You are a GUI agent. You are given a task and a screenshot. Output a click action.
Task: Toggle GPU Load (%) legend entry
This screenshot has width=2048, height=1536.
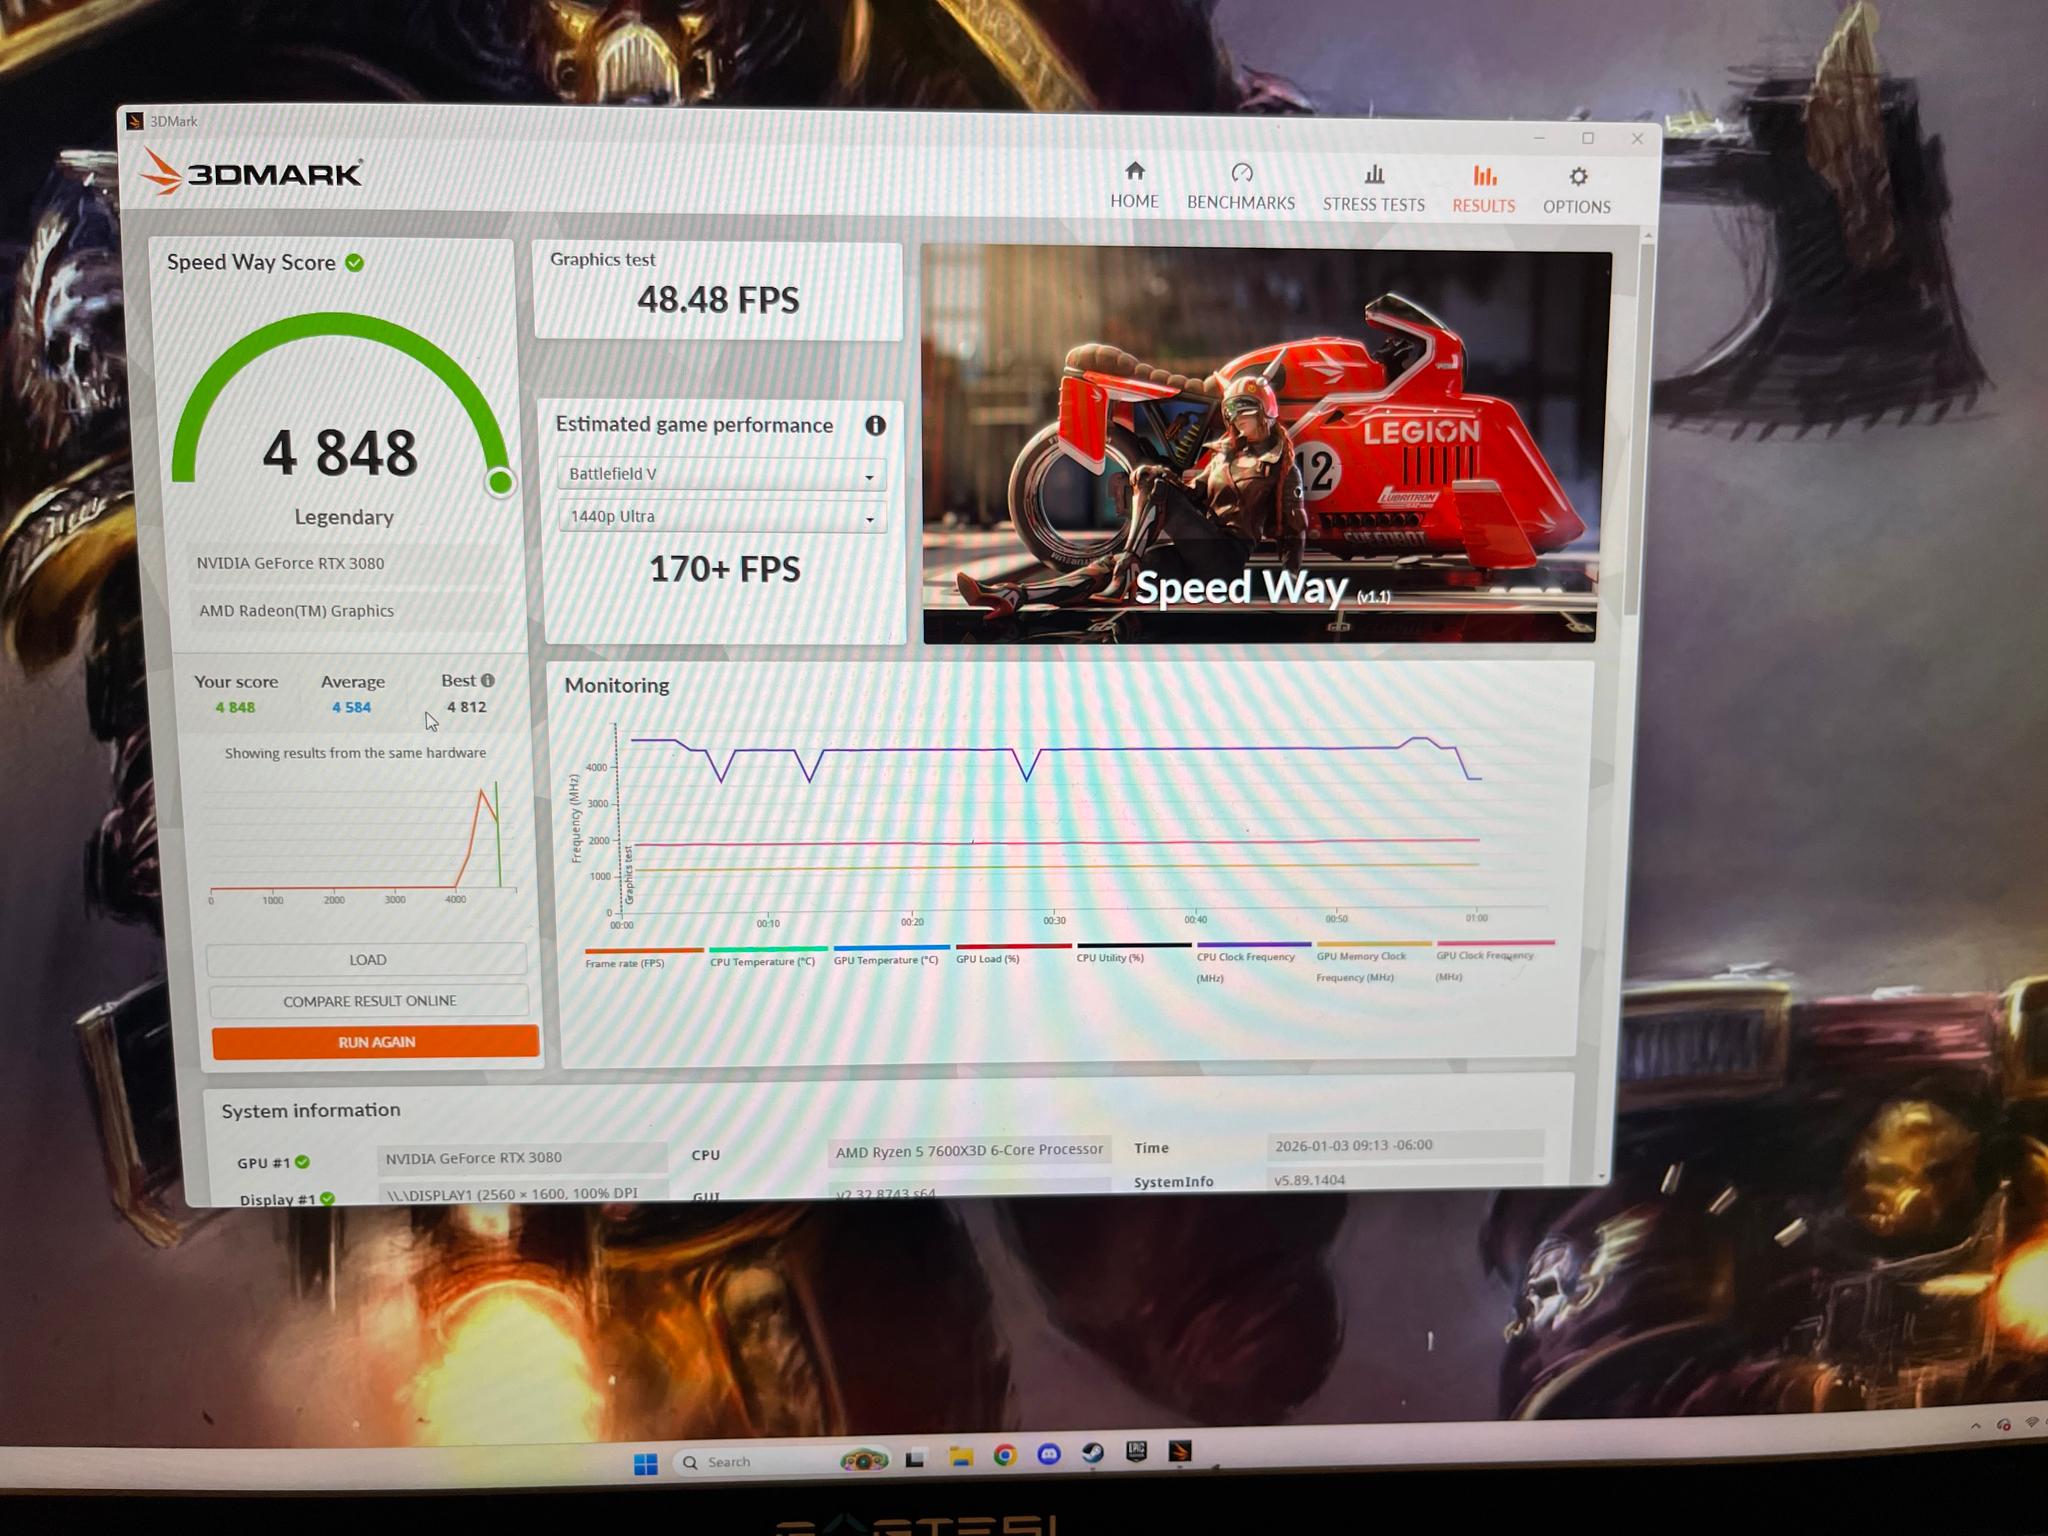tap(1012, 953)
